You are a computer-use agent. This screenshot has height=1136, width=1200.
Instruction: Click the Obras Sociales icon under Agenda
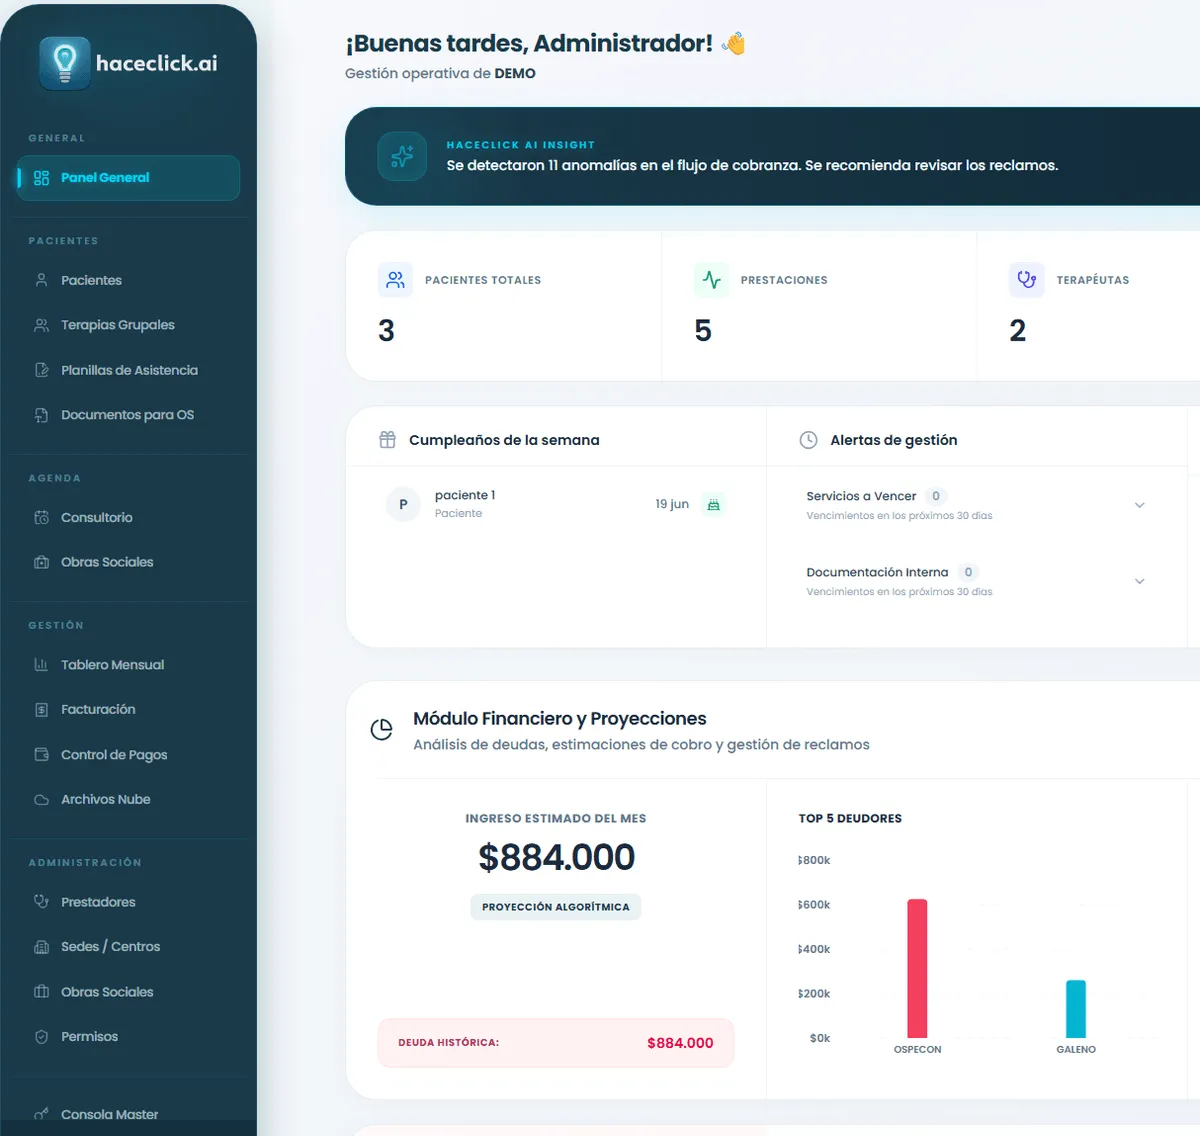tap(41, 562)
